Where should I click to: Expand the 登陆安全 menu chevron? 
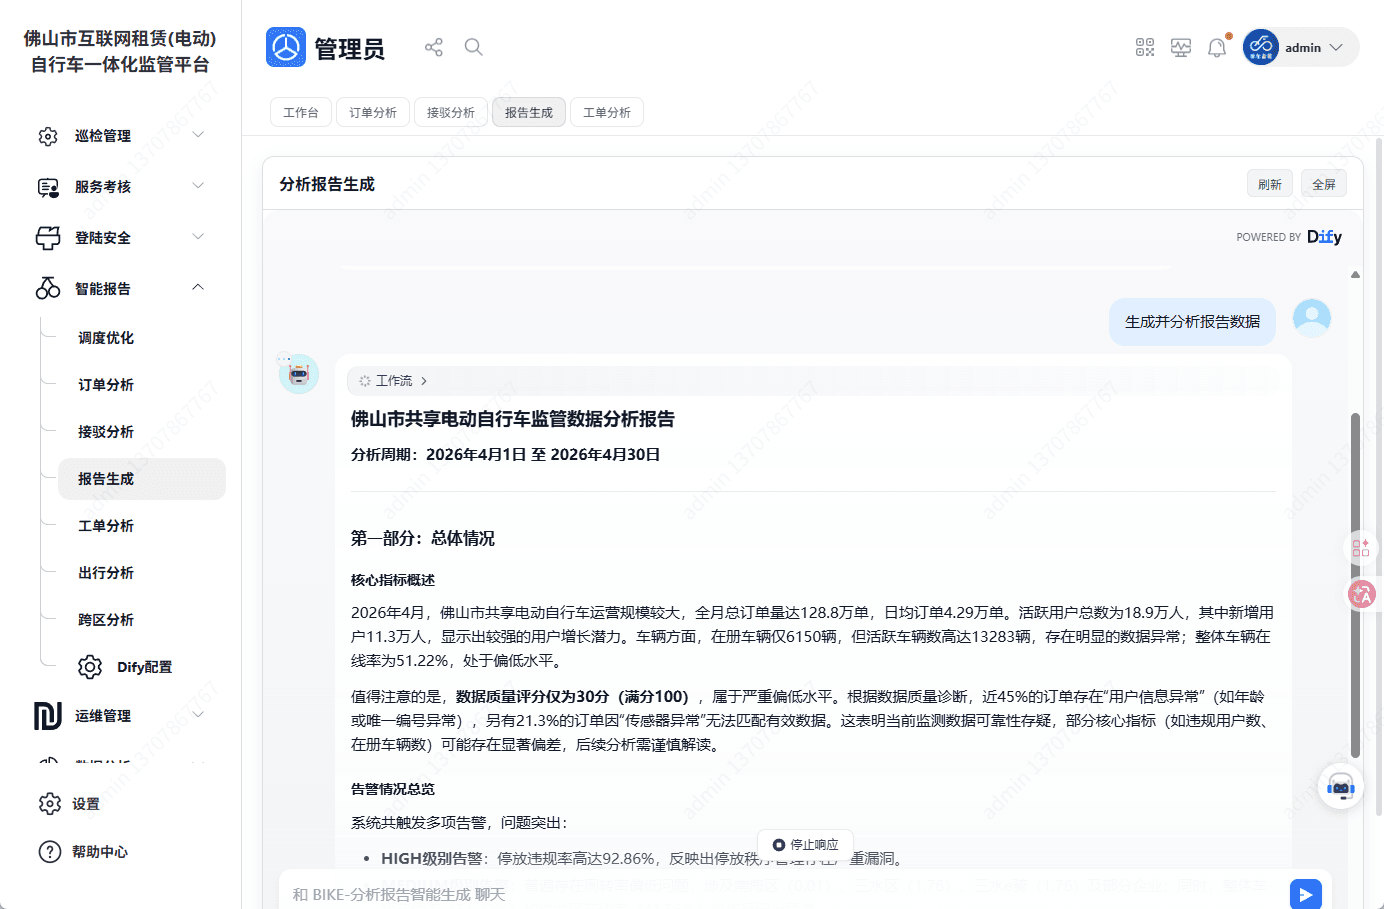tap(198, 237)
